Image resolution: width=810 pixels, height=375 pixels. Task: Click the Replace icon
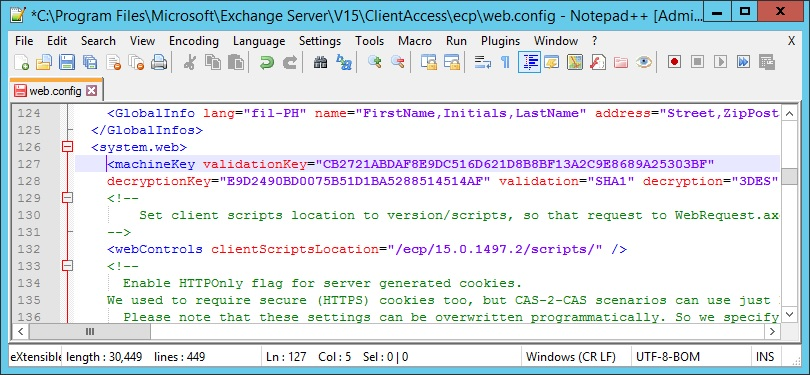(344, 62)
